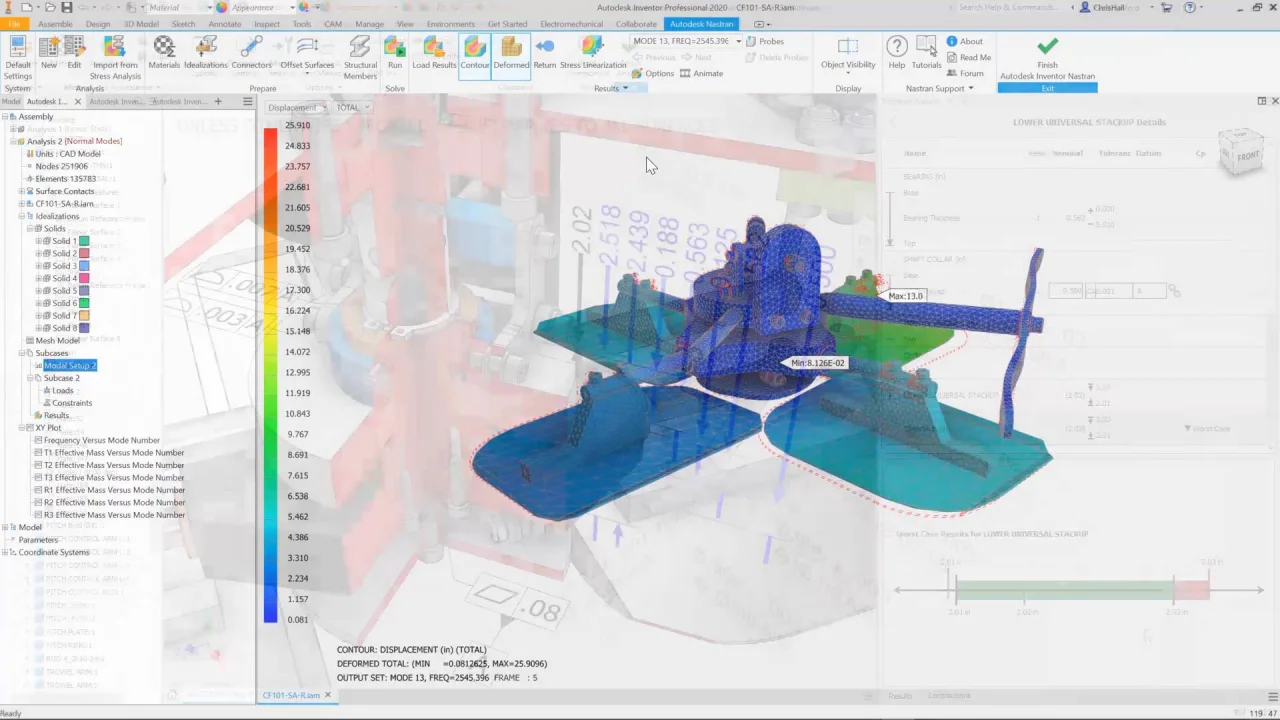This screenshot has width=1280, height=720.
Task: Switch to the Electromechanical tab
Action: pyautogui.click(x=573, y=24)
